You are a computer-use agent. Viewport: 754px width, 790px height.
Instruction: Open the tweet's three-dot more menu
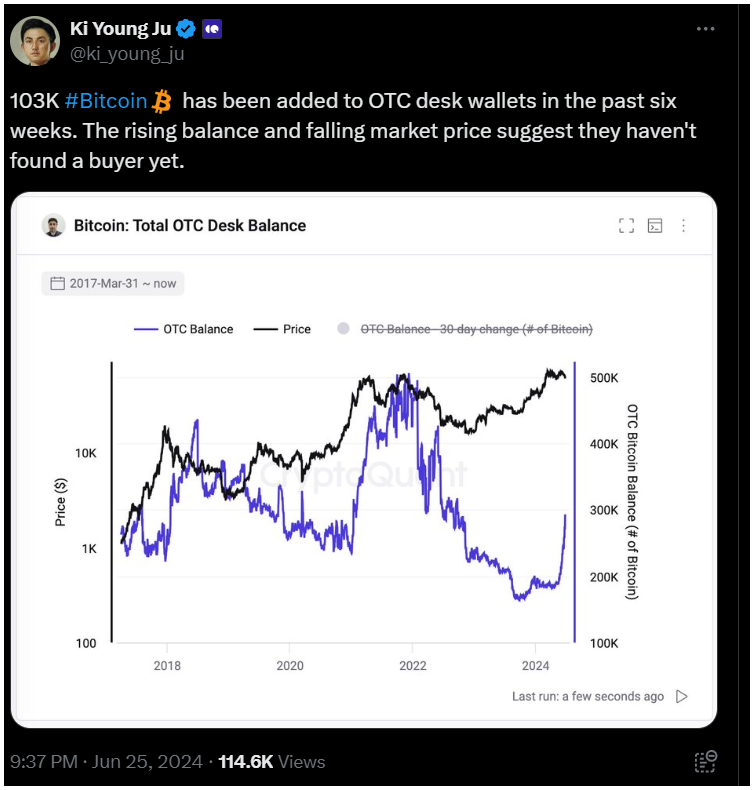(x=705, y=29)
